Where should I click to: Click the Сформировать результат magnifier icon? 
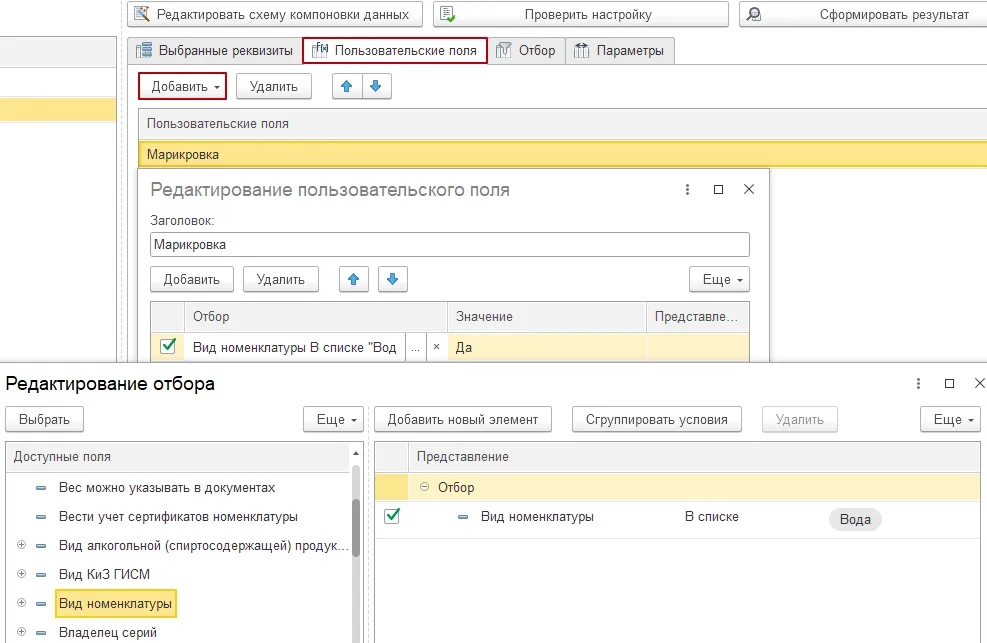pyautogui.click(x=753, y=14)
